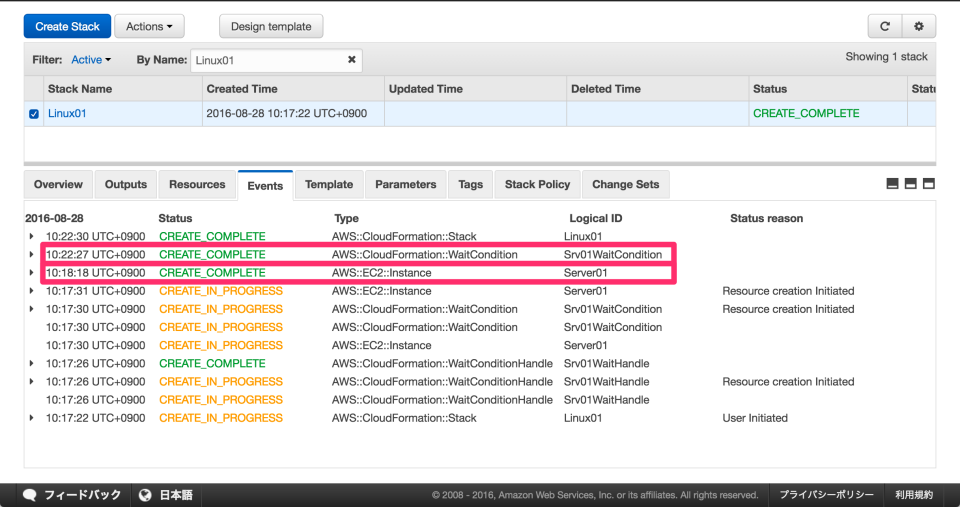Screen dimensions: 960x507
Task: Click the Logical ID column header
Action: [596, 218]
